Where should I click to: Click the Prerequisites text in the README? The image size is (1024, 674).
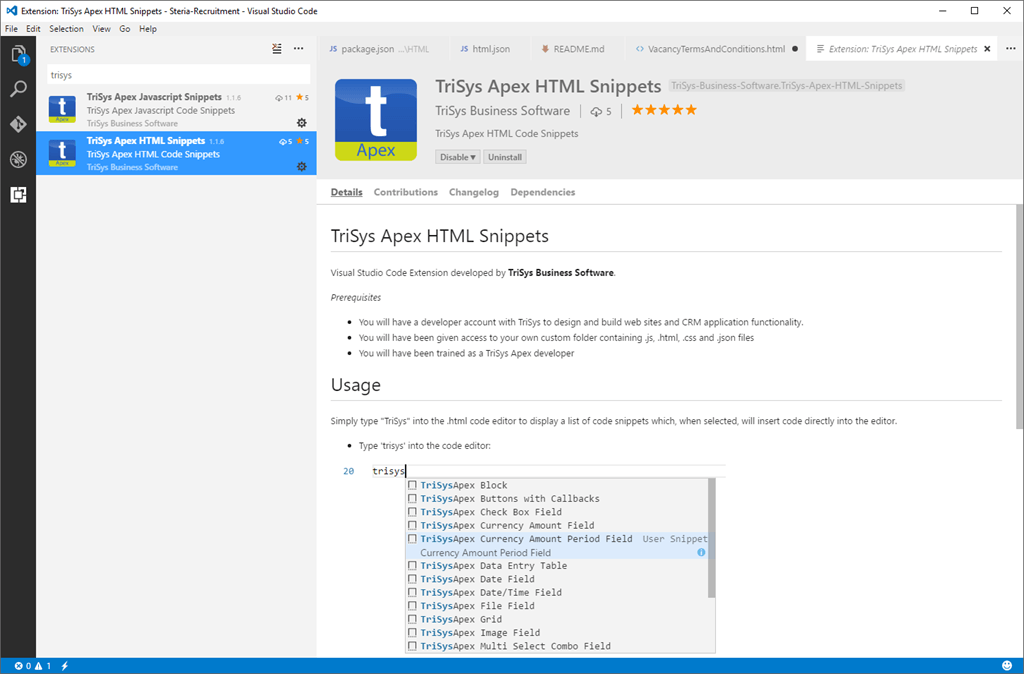pos(356,297)
